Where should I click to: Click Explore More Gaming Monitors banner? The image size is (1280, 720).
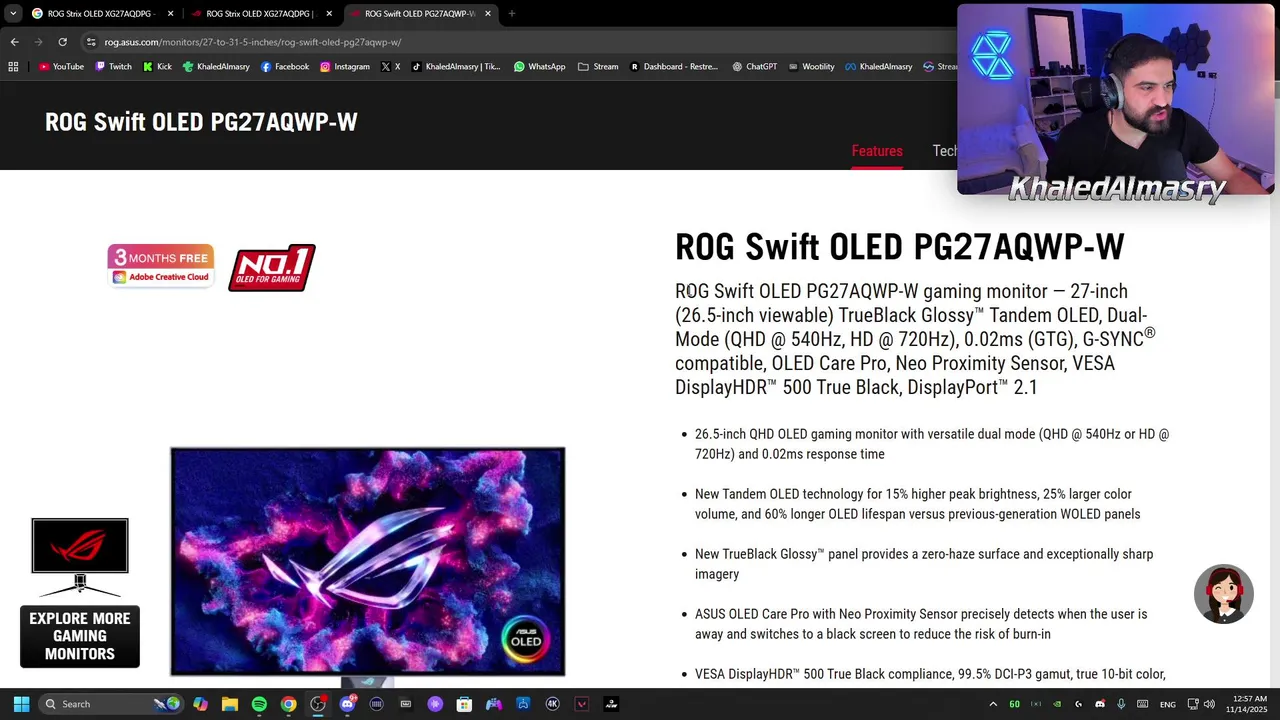80,593
